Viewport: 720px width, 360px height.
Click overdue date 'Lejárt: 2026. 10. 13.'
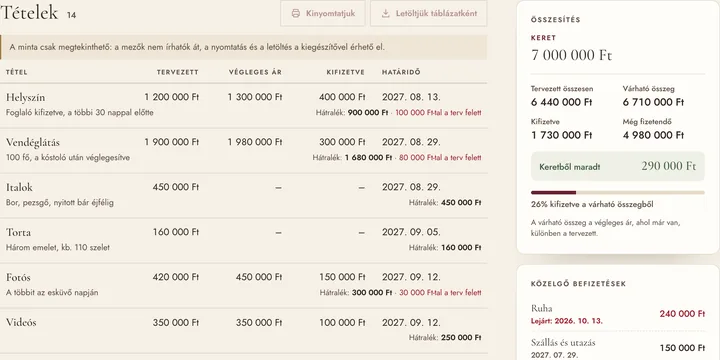(x=567, y=321)
